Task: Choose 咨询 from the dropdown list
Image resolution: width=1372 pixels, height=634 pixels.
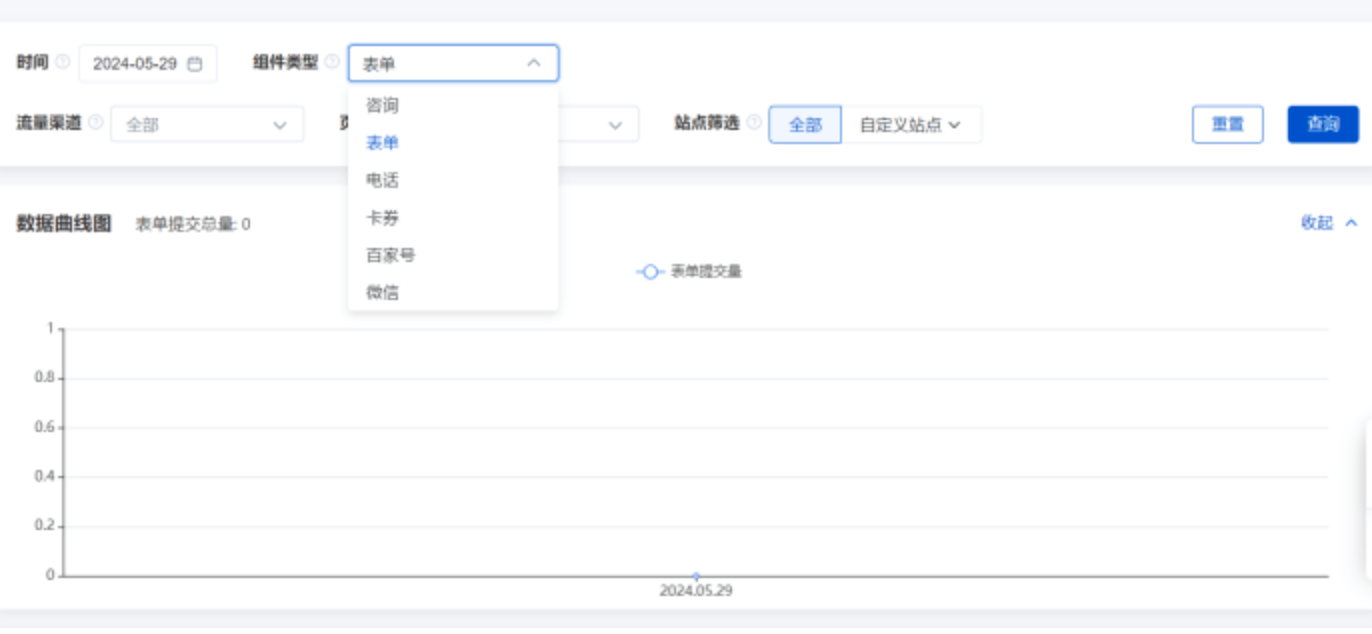Action: point(382,106)
